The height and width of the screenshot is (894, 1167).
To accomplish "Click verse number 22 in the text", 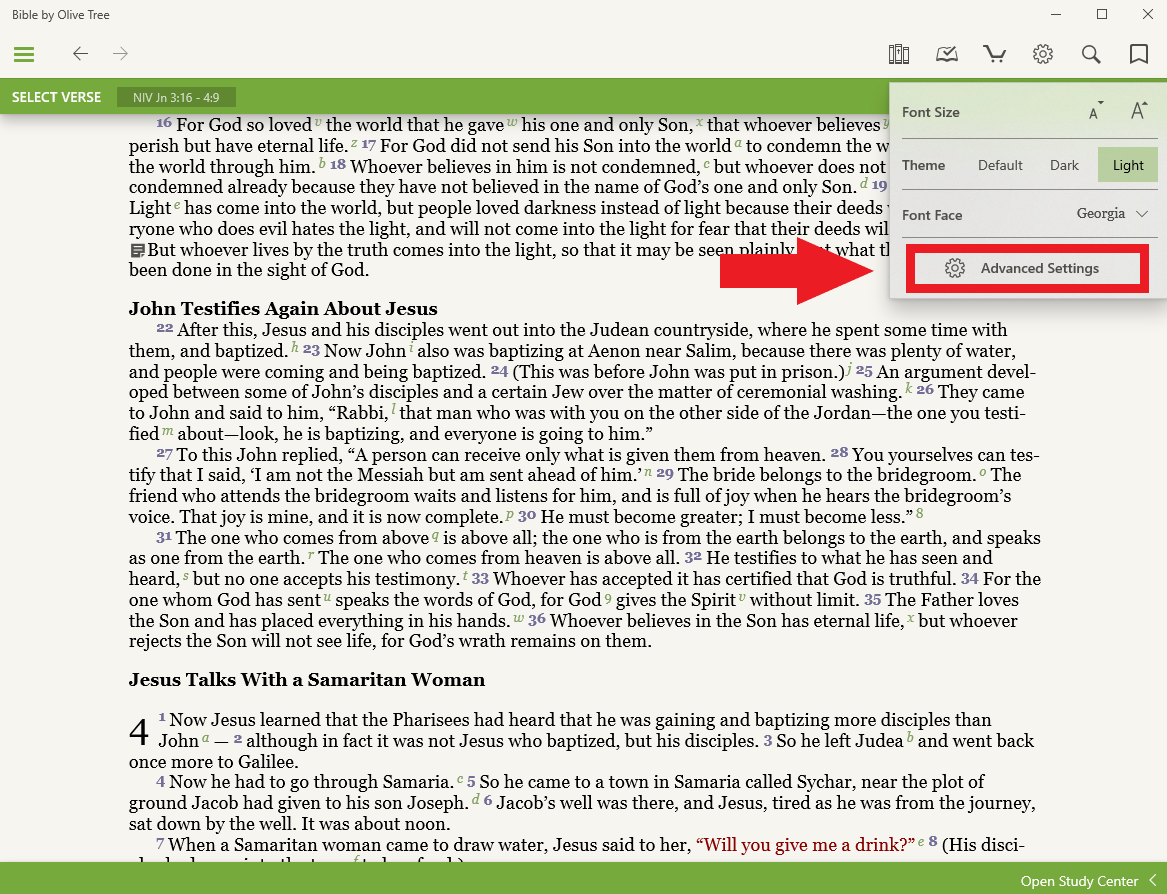I will [x=164, y=329].
